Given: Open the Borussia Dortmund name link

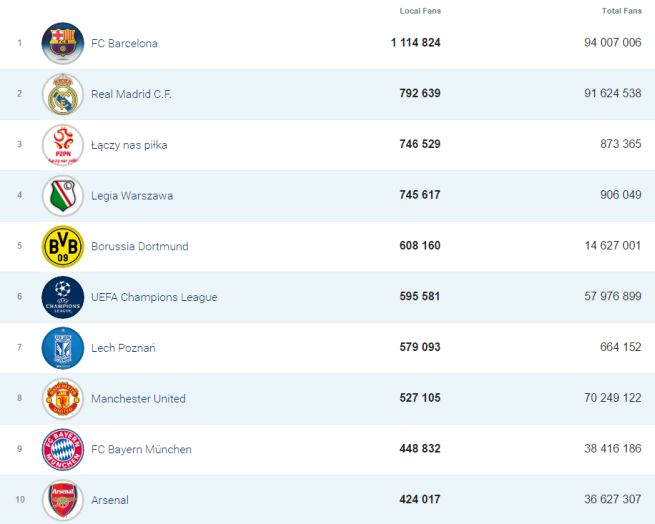Looking at the screenshot, I should [139, 247].
